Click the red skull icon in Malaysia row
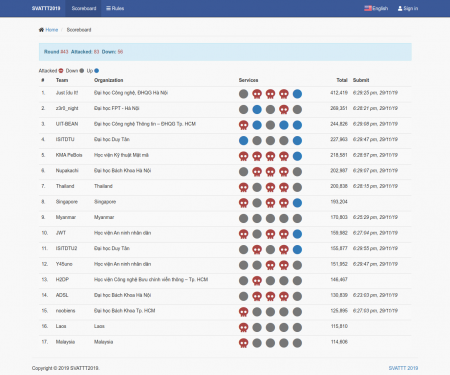Image resolution: width=450 pixels, height=375 pixels. click(244, 343)
